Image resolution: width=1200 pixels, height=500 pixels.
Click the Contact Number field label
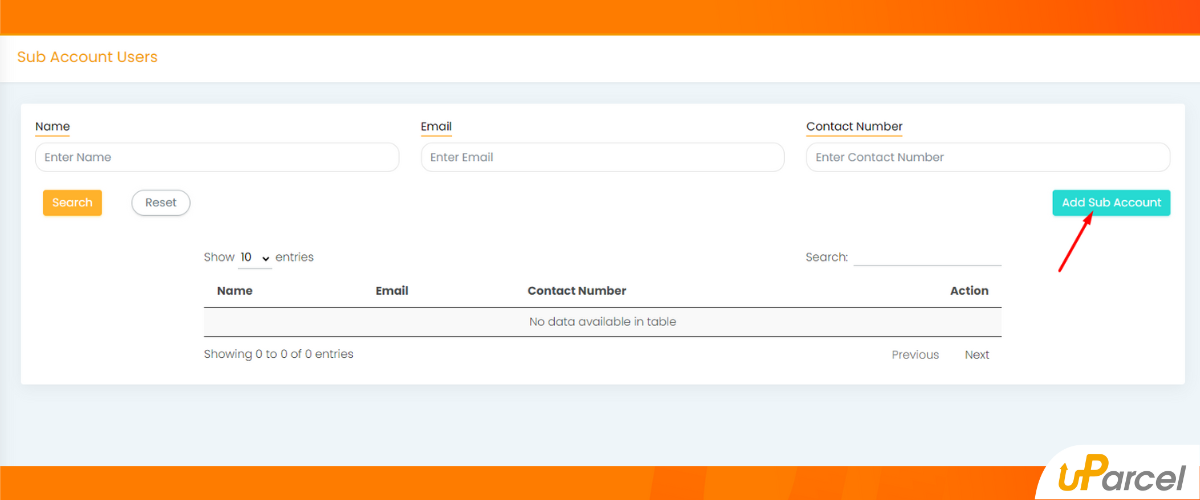pyautogui.click(x=854, y=127)
